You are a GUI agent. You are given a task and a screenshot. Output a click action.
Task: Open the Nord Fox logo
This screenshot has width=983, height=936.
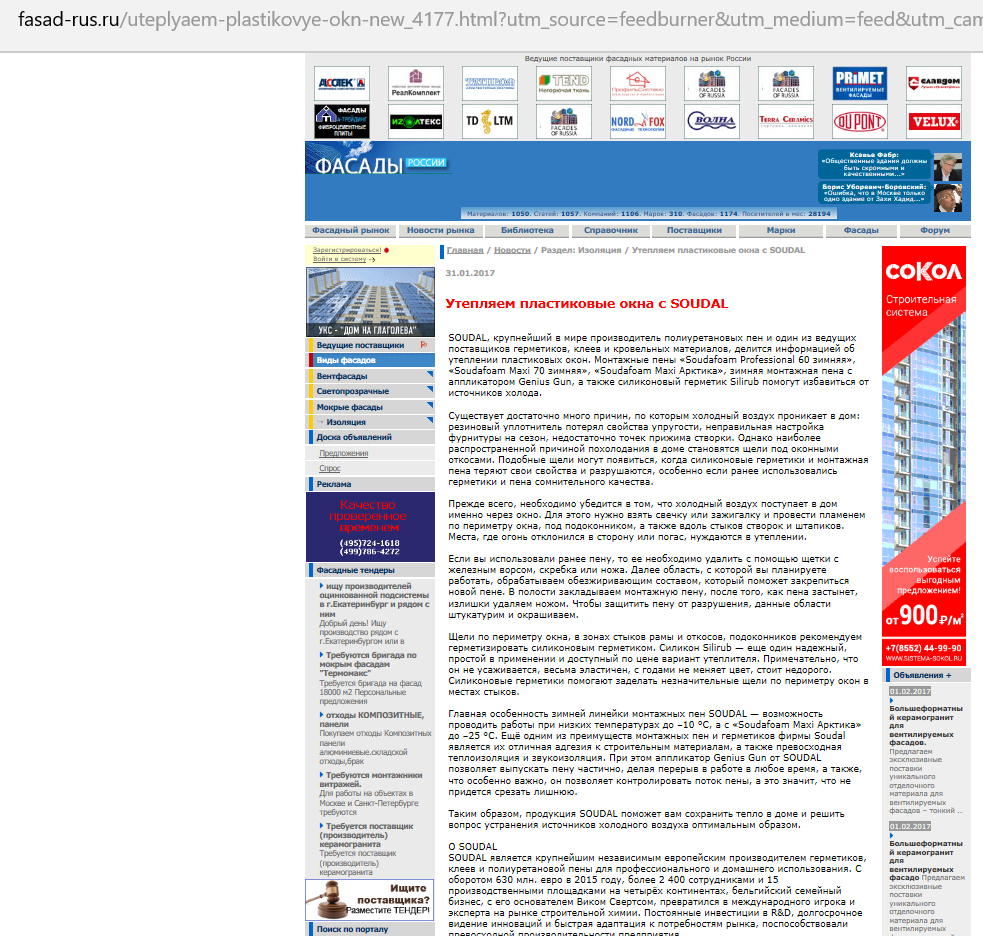638,121
